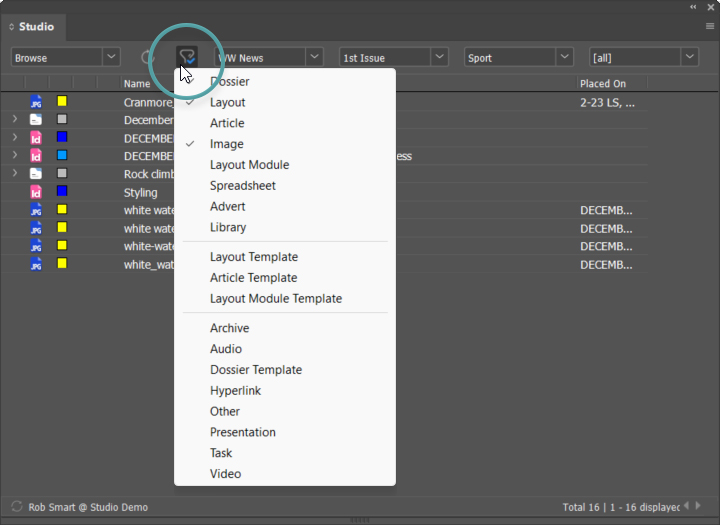Choose Video in filter menu
This screenshot has width=720, height=525.
(x=285, y=474)
